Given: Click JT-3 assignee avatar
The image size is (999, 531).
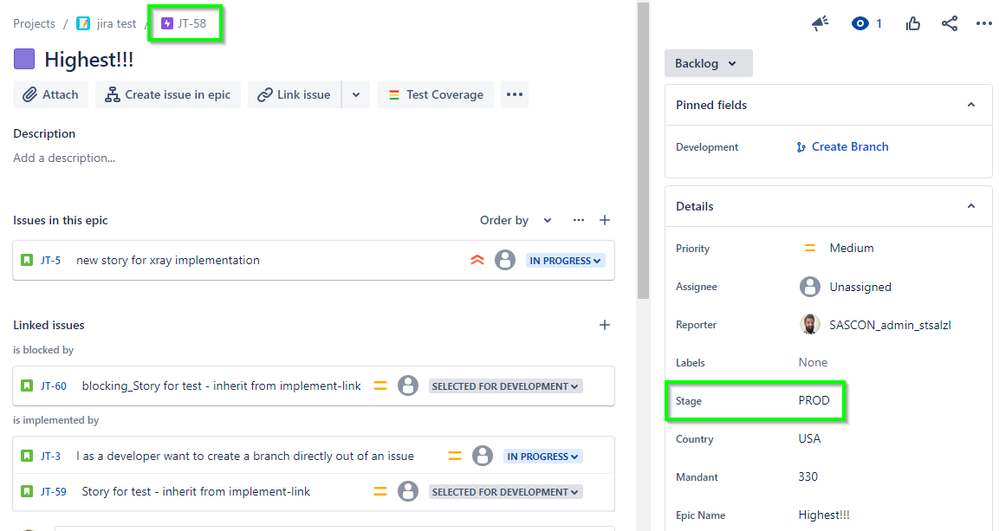Looking at the screenshot, I should [x=482, y=456].
